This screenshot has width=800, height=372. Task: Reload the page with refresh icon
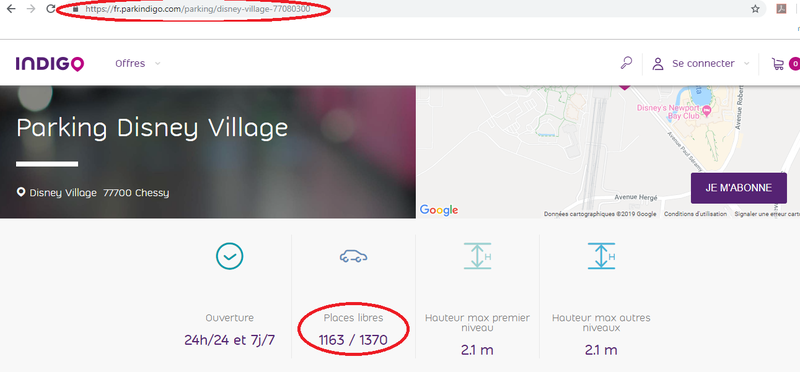51,9
